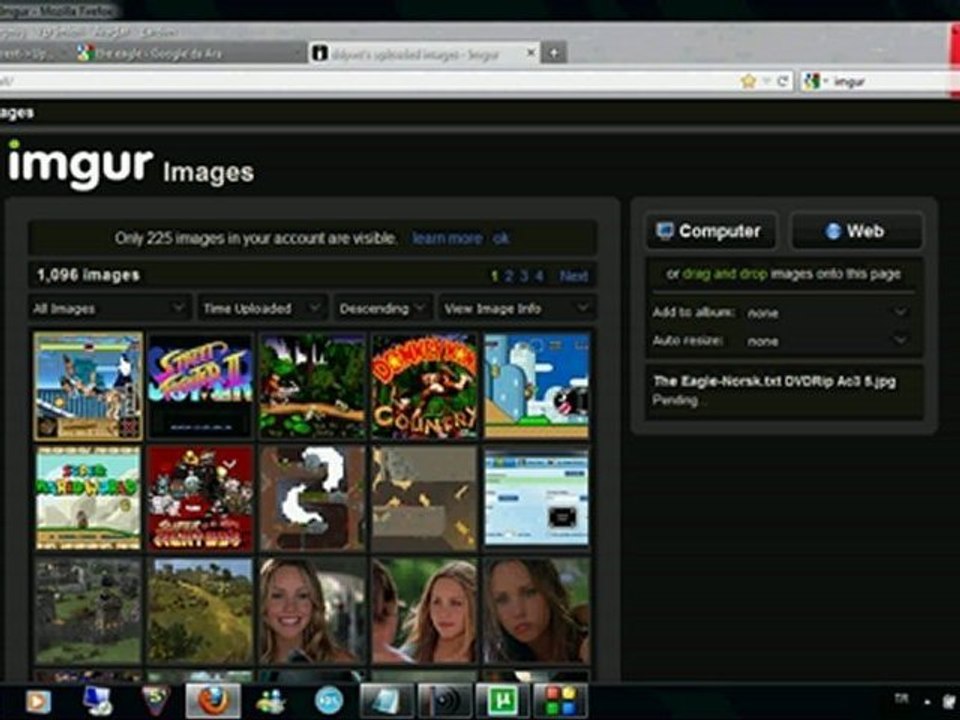This screenshot has width=960, height=720.
Task: Open the Donkey Kong Country title thumbnail
Action: pos(424,386)
